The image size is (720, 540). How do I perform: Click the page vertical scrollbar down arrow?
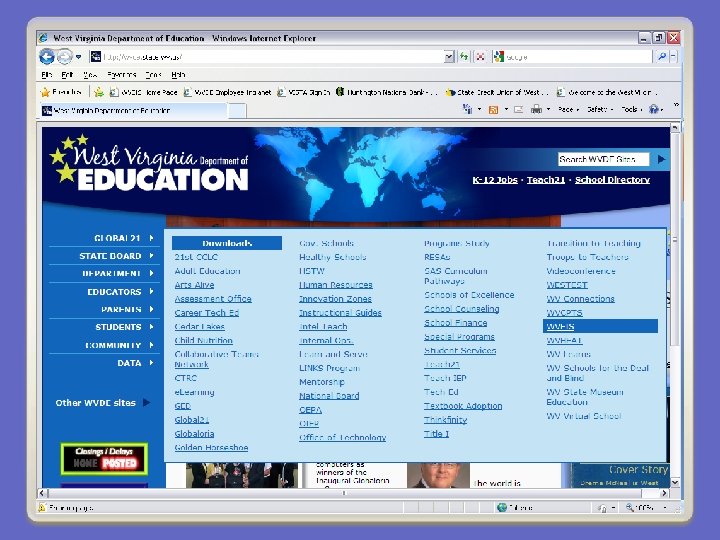pos(675,482)
